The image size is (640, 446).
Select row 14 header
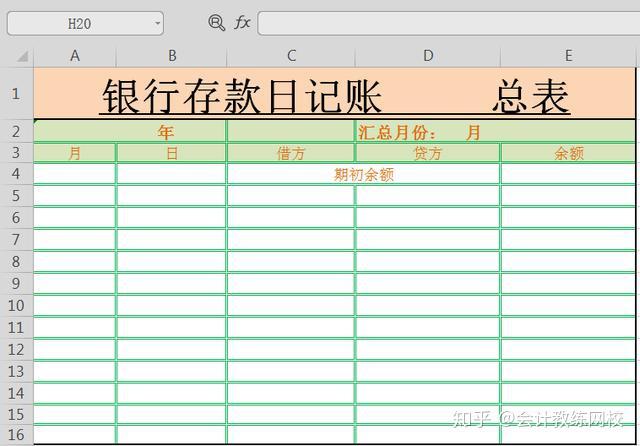point(16,393)
